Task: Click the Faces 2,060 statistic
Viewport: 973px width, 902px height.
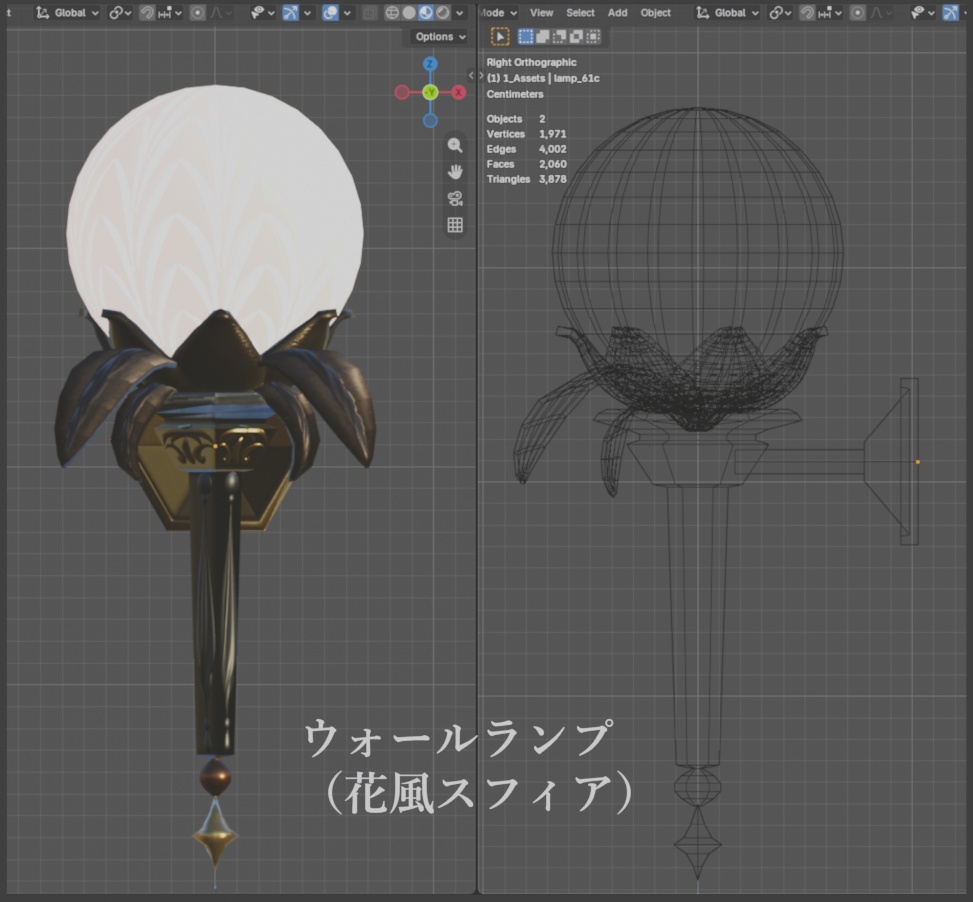Action: click(526, 164)
